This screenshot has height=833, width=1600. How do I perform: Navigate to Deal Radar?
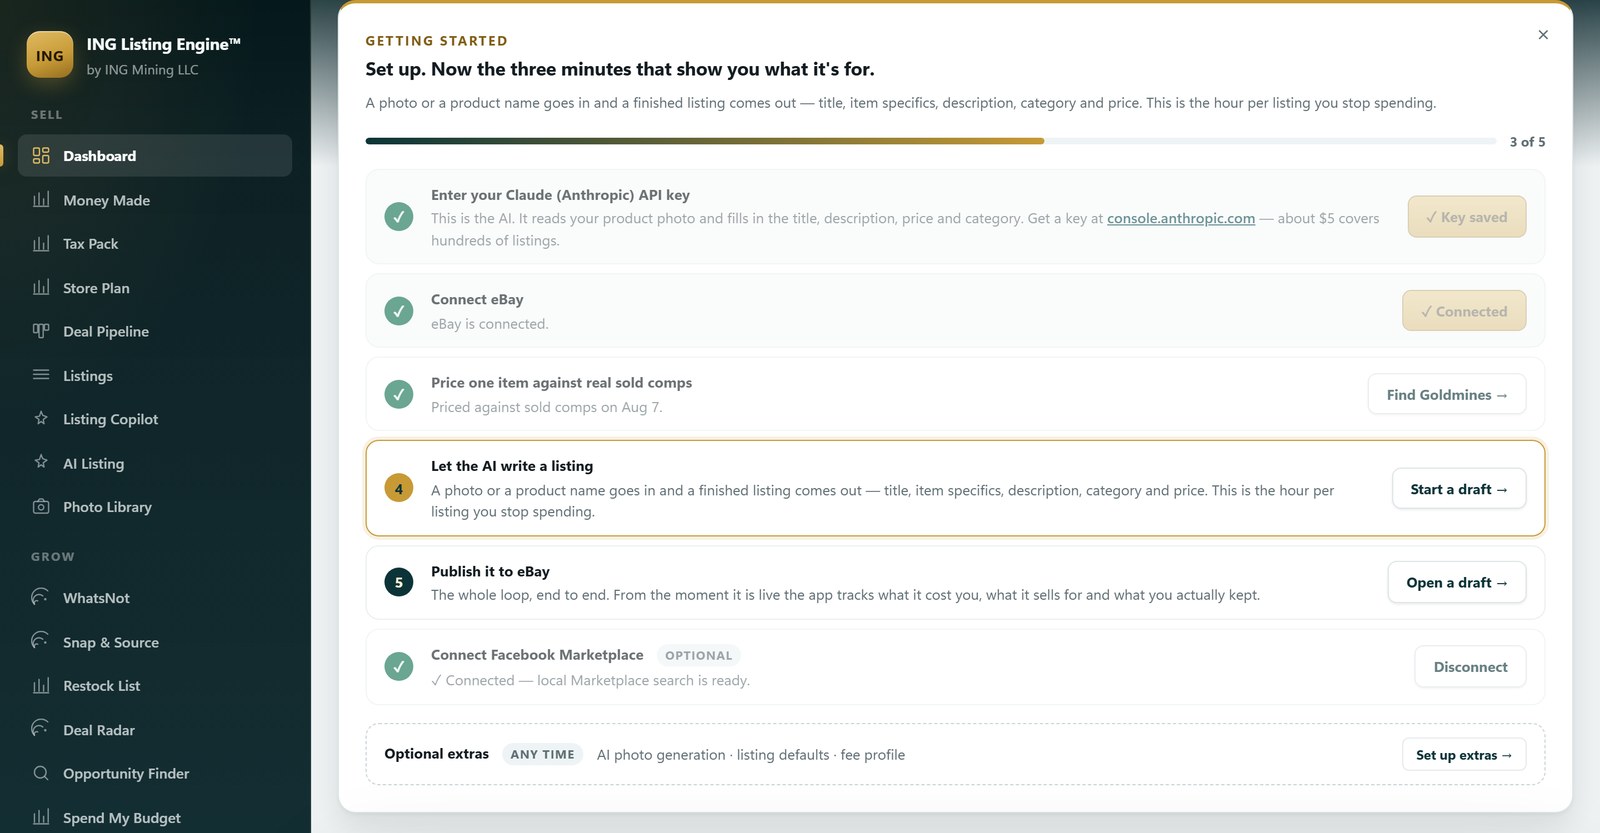click(x=155, y=730)
